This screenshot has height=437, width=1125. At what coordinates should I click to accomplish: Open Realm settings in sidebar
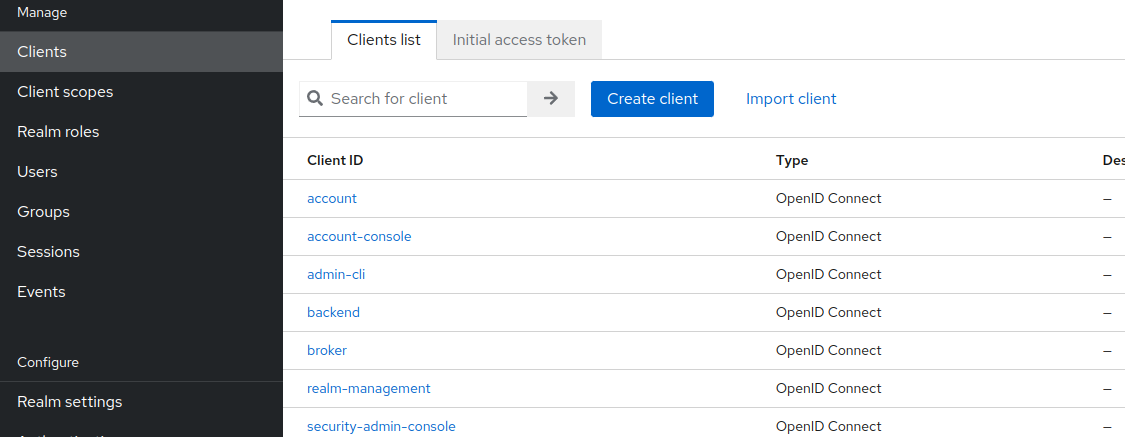(141, 402)
